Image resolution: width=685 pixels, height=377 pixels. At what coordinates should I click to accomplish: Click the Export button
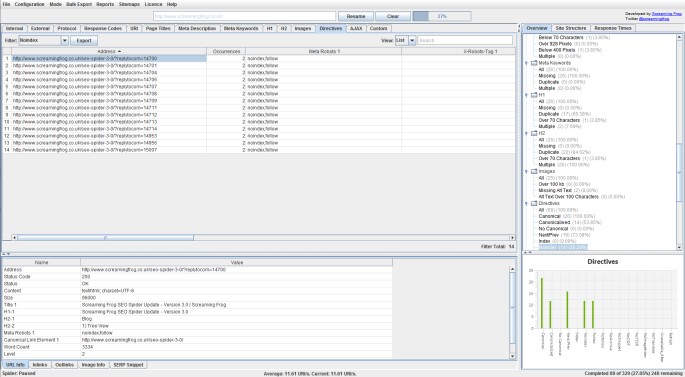pyautogui.click(x=84, y=41)
